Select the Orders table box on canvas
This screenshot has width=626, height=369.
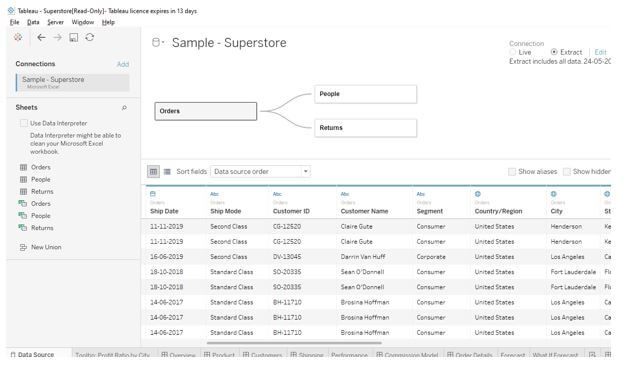[206, 111]
